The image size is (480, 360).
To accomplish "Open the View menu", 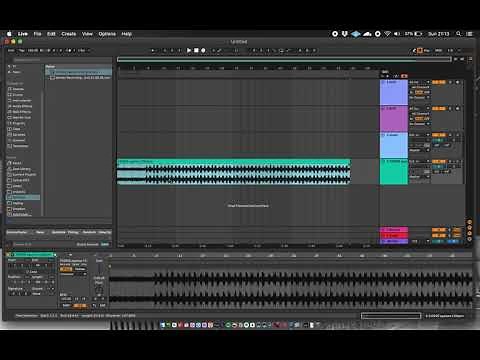I will point(87,34).
